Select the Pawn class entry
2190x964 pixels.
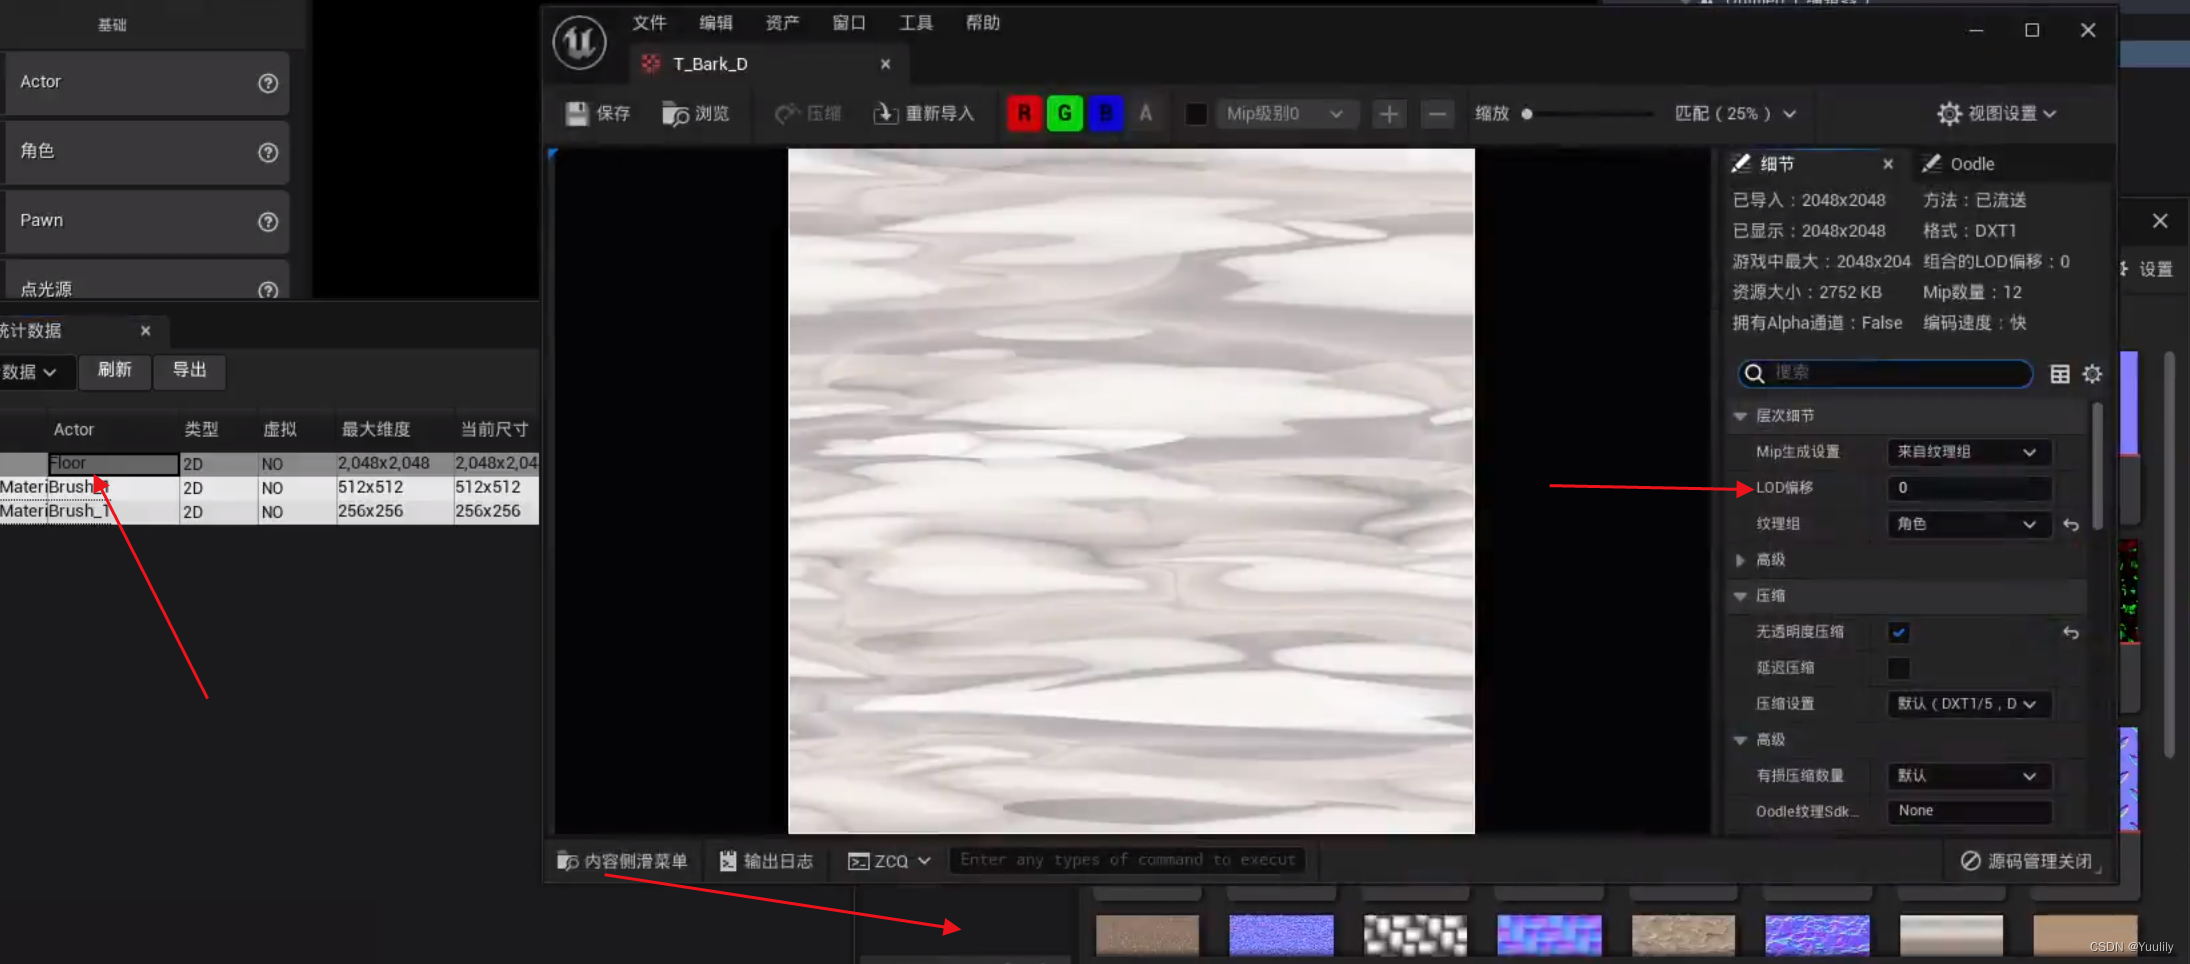[146, 221]
